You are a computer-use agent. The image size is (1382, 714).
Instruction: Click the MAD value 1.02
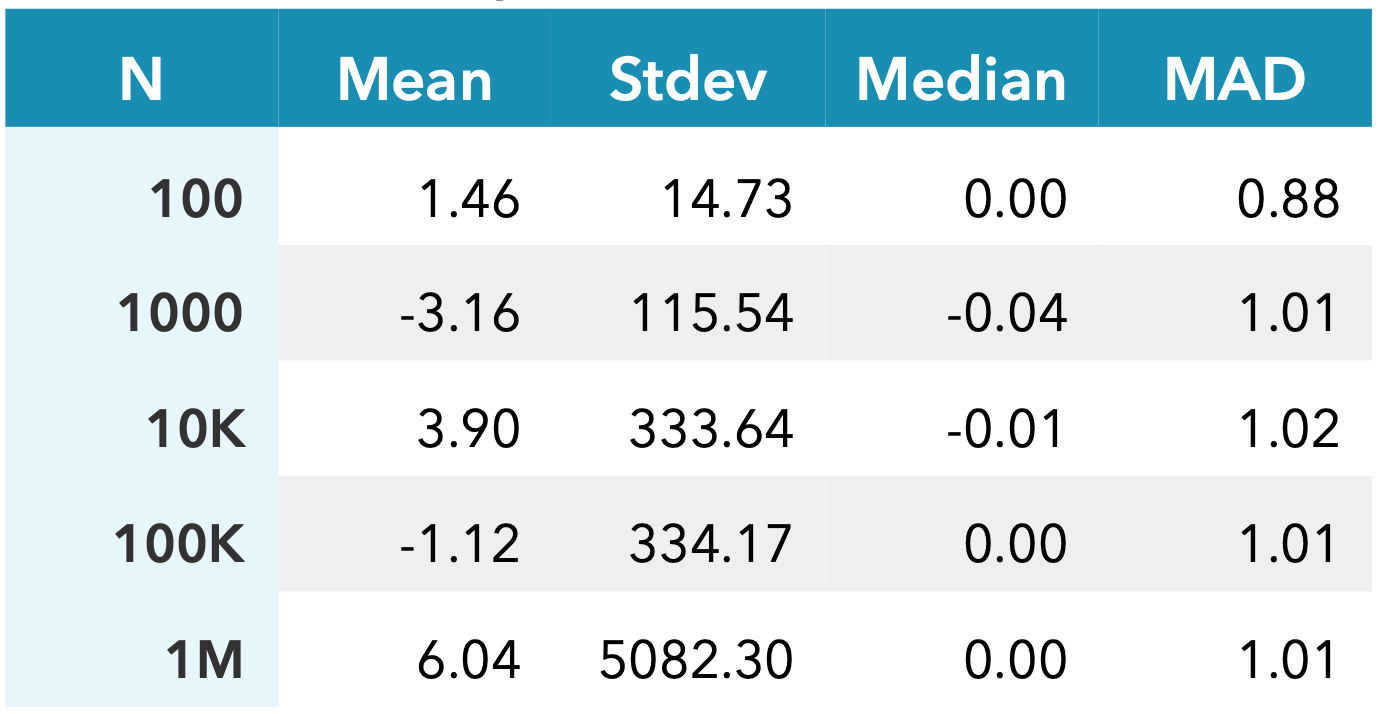click(x=1288, y=430)
